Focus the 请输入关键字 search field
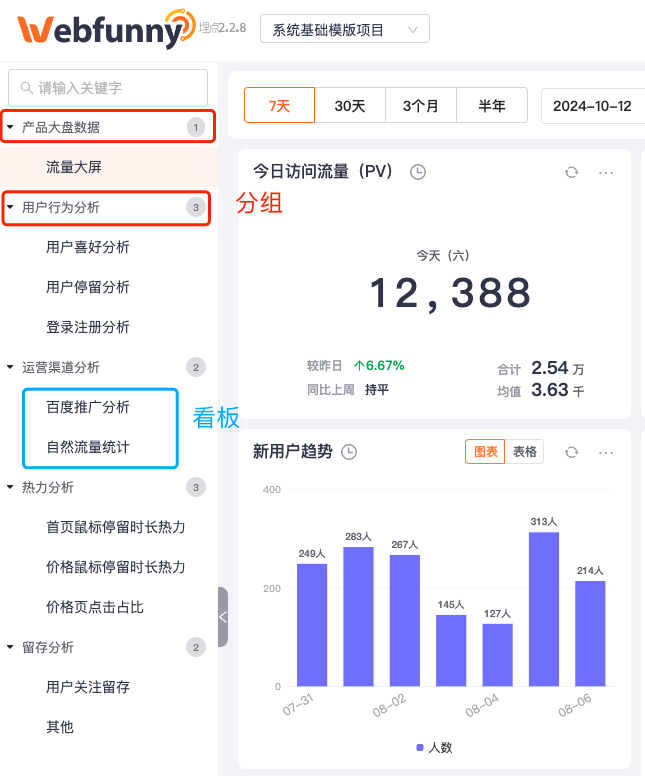Screen dimensions: 645x776 pyautogui.click(x=108, y=88)
